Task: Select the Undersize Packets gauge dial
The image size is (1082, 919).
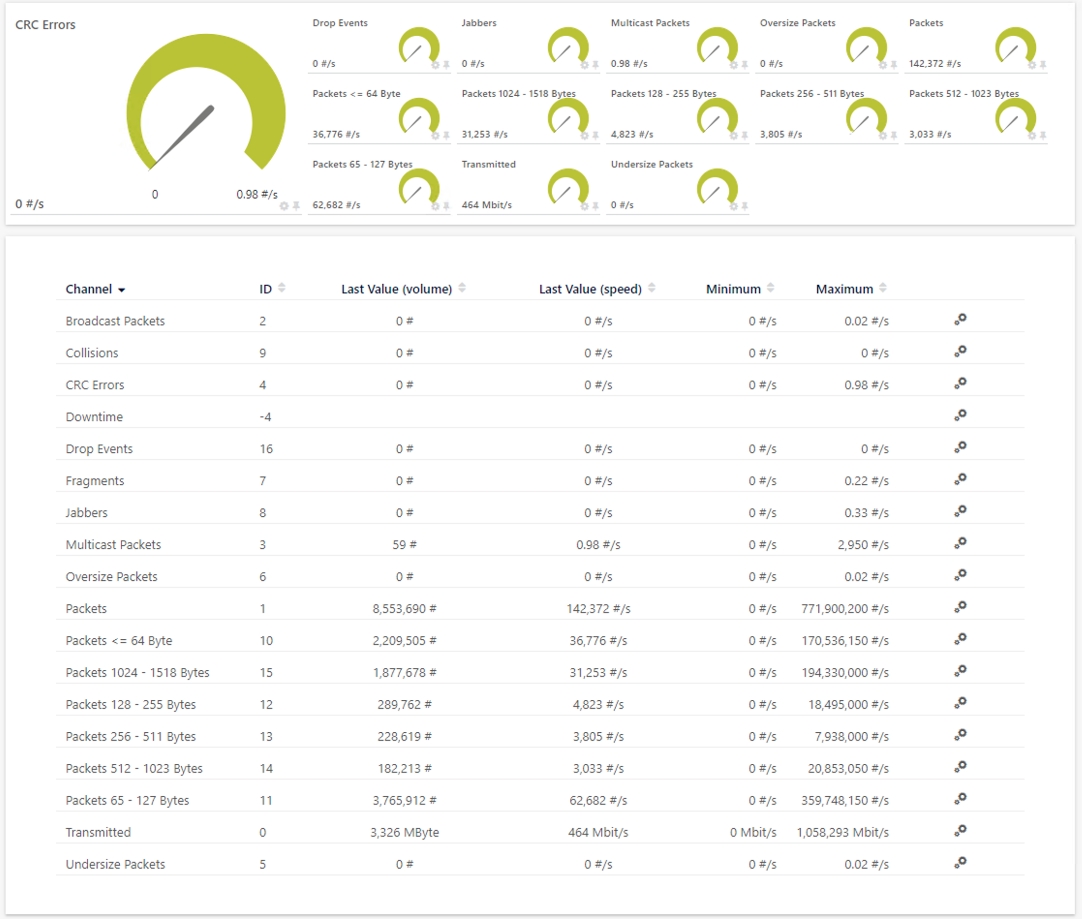Action: tap(717, 187)
